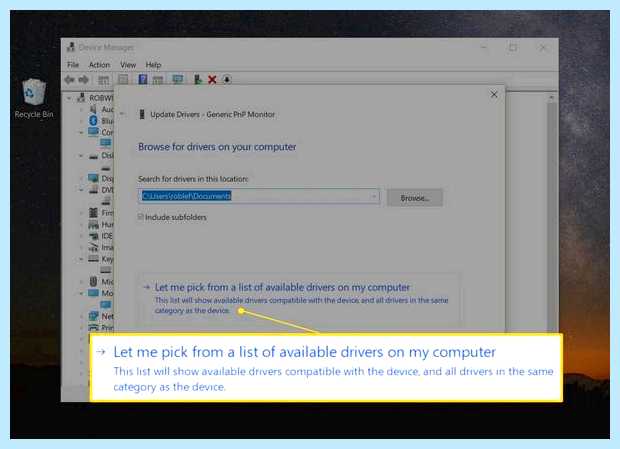This screenshot has width=620, height=449.
Task: Select the Audio speaker category icon
Action: pos(93,109)
